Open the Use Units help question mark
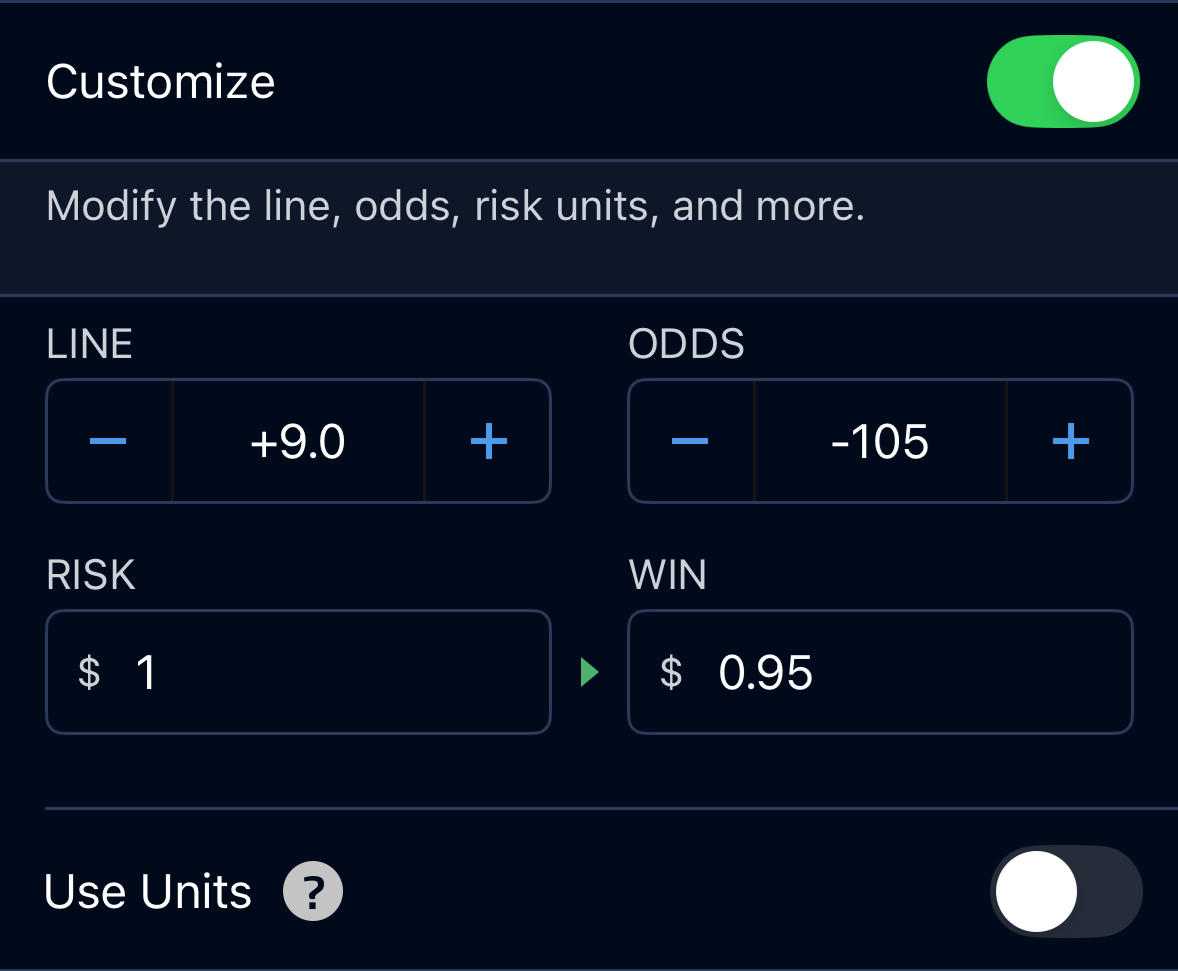 [313, 891]
